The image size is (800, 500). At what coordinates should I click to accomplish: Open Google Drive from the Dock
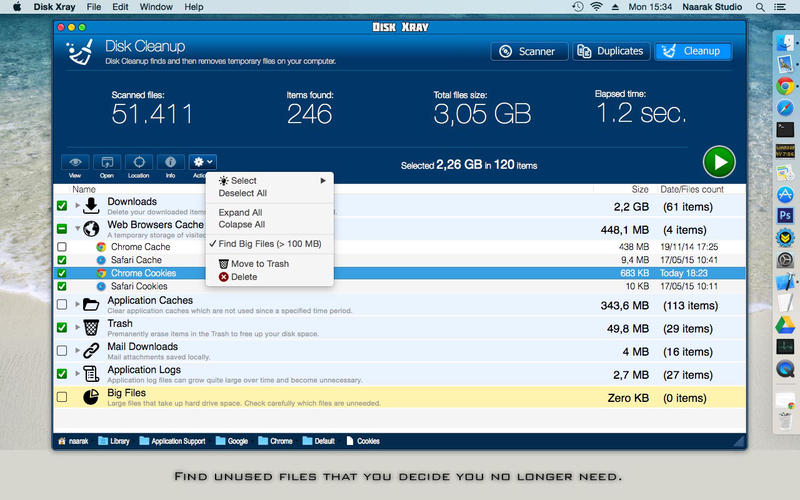point(785,324)
